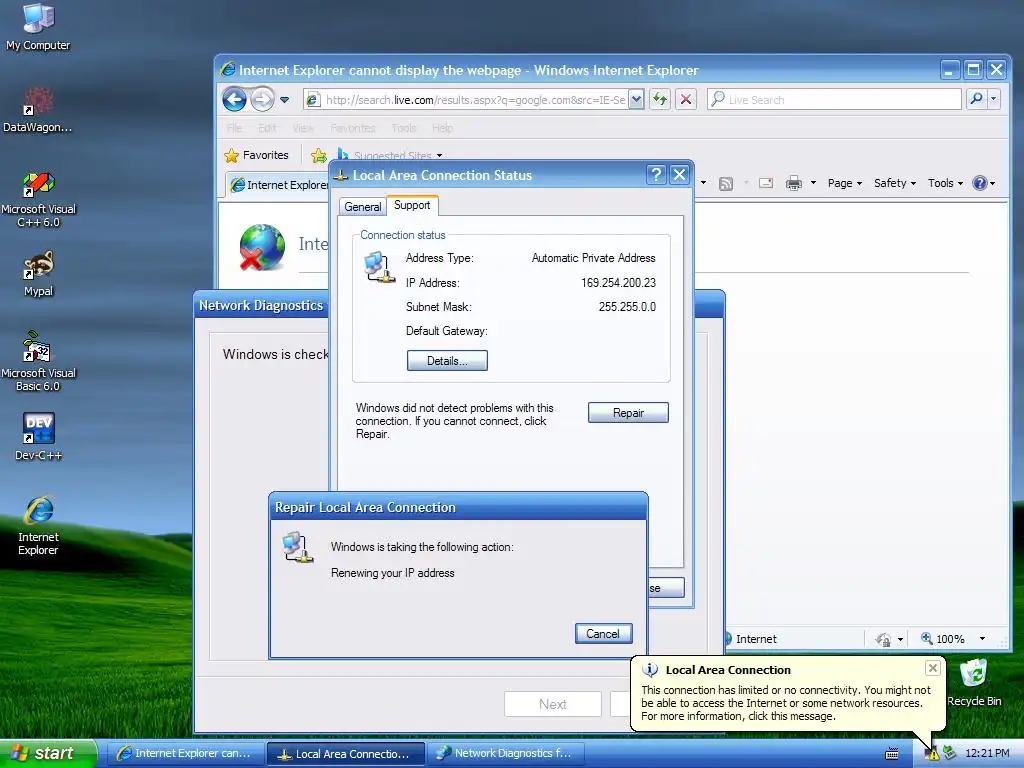
Task: Open the Internet Explorer desktop icon
Action: click(38, 525)
